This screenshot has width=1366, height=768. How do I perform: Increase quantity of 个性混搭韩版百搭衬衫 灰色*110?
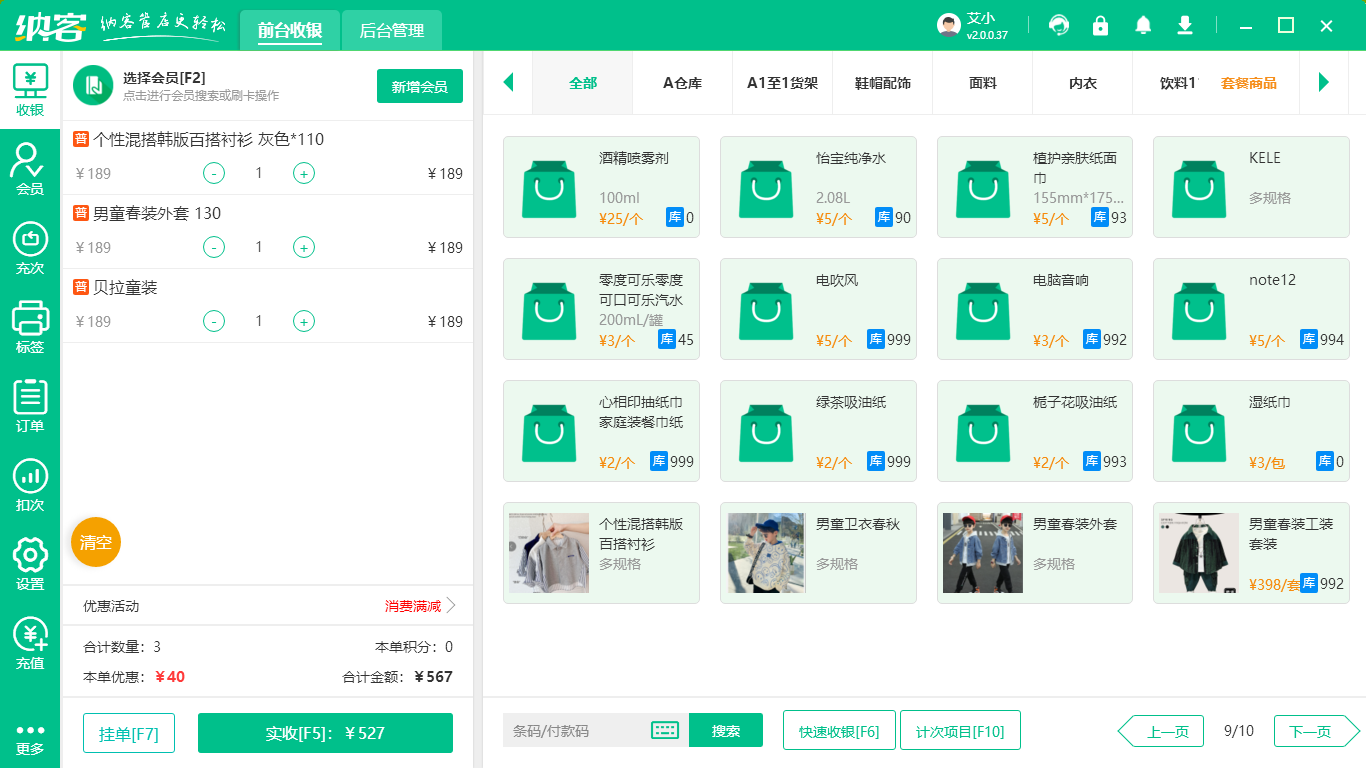click(304, 173)
